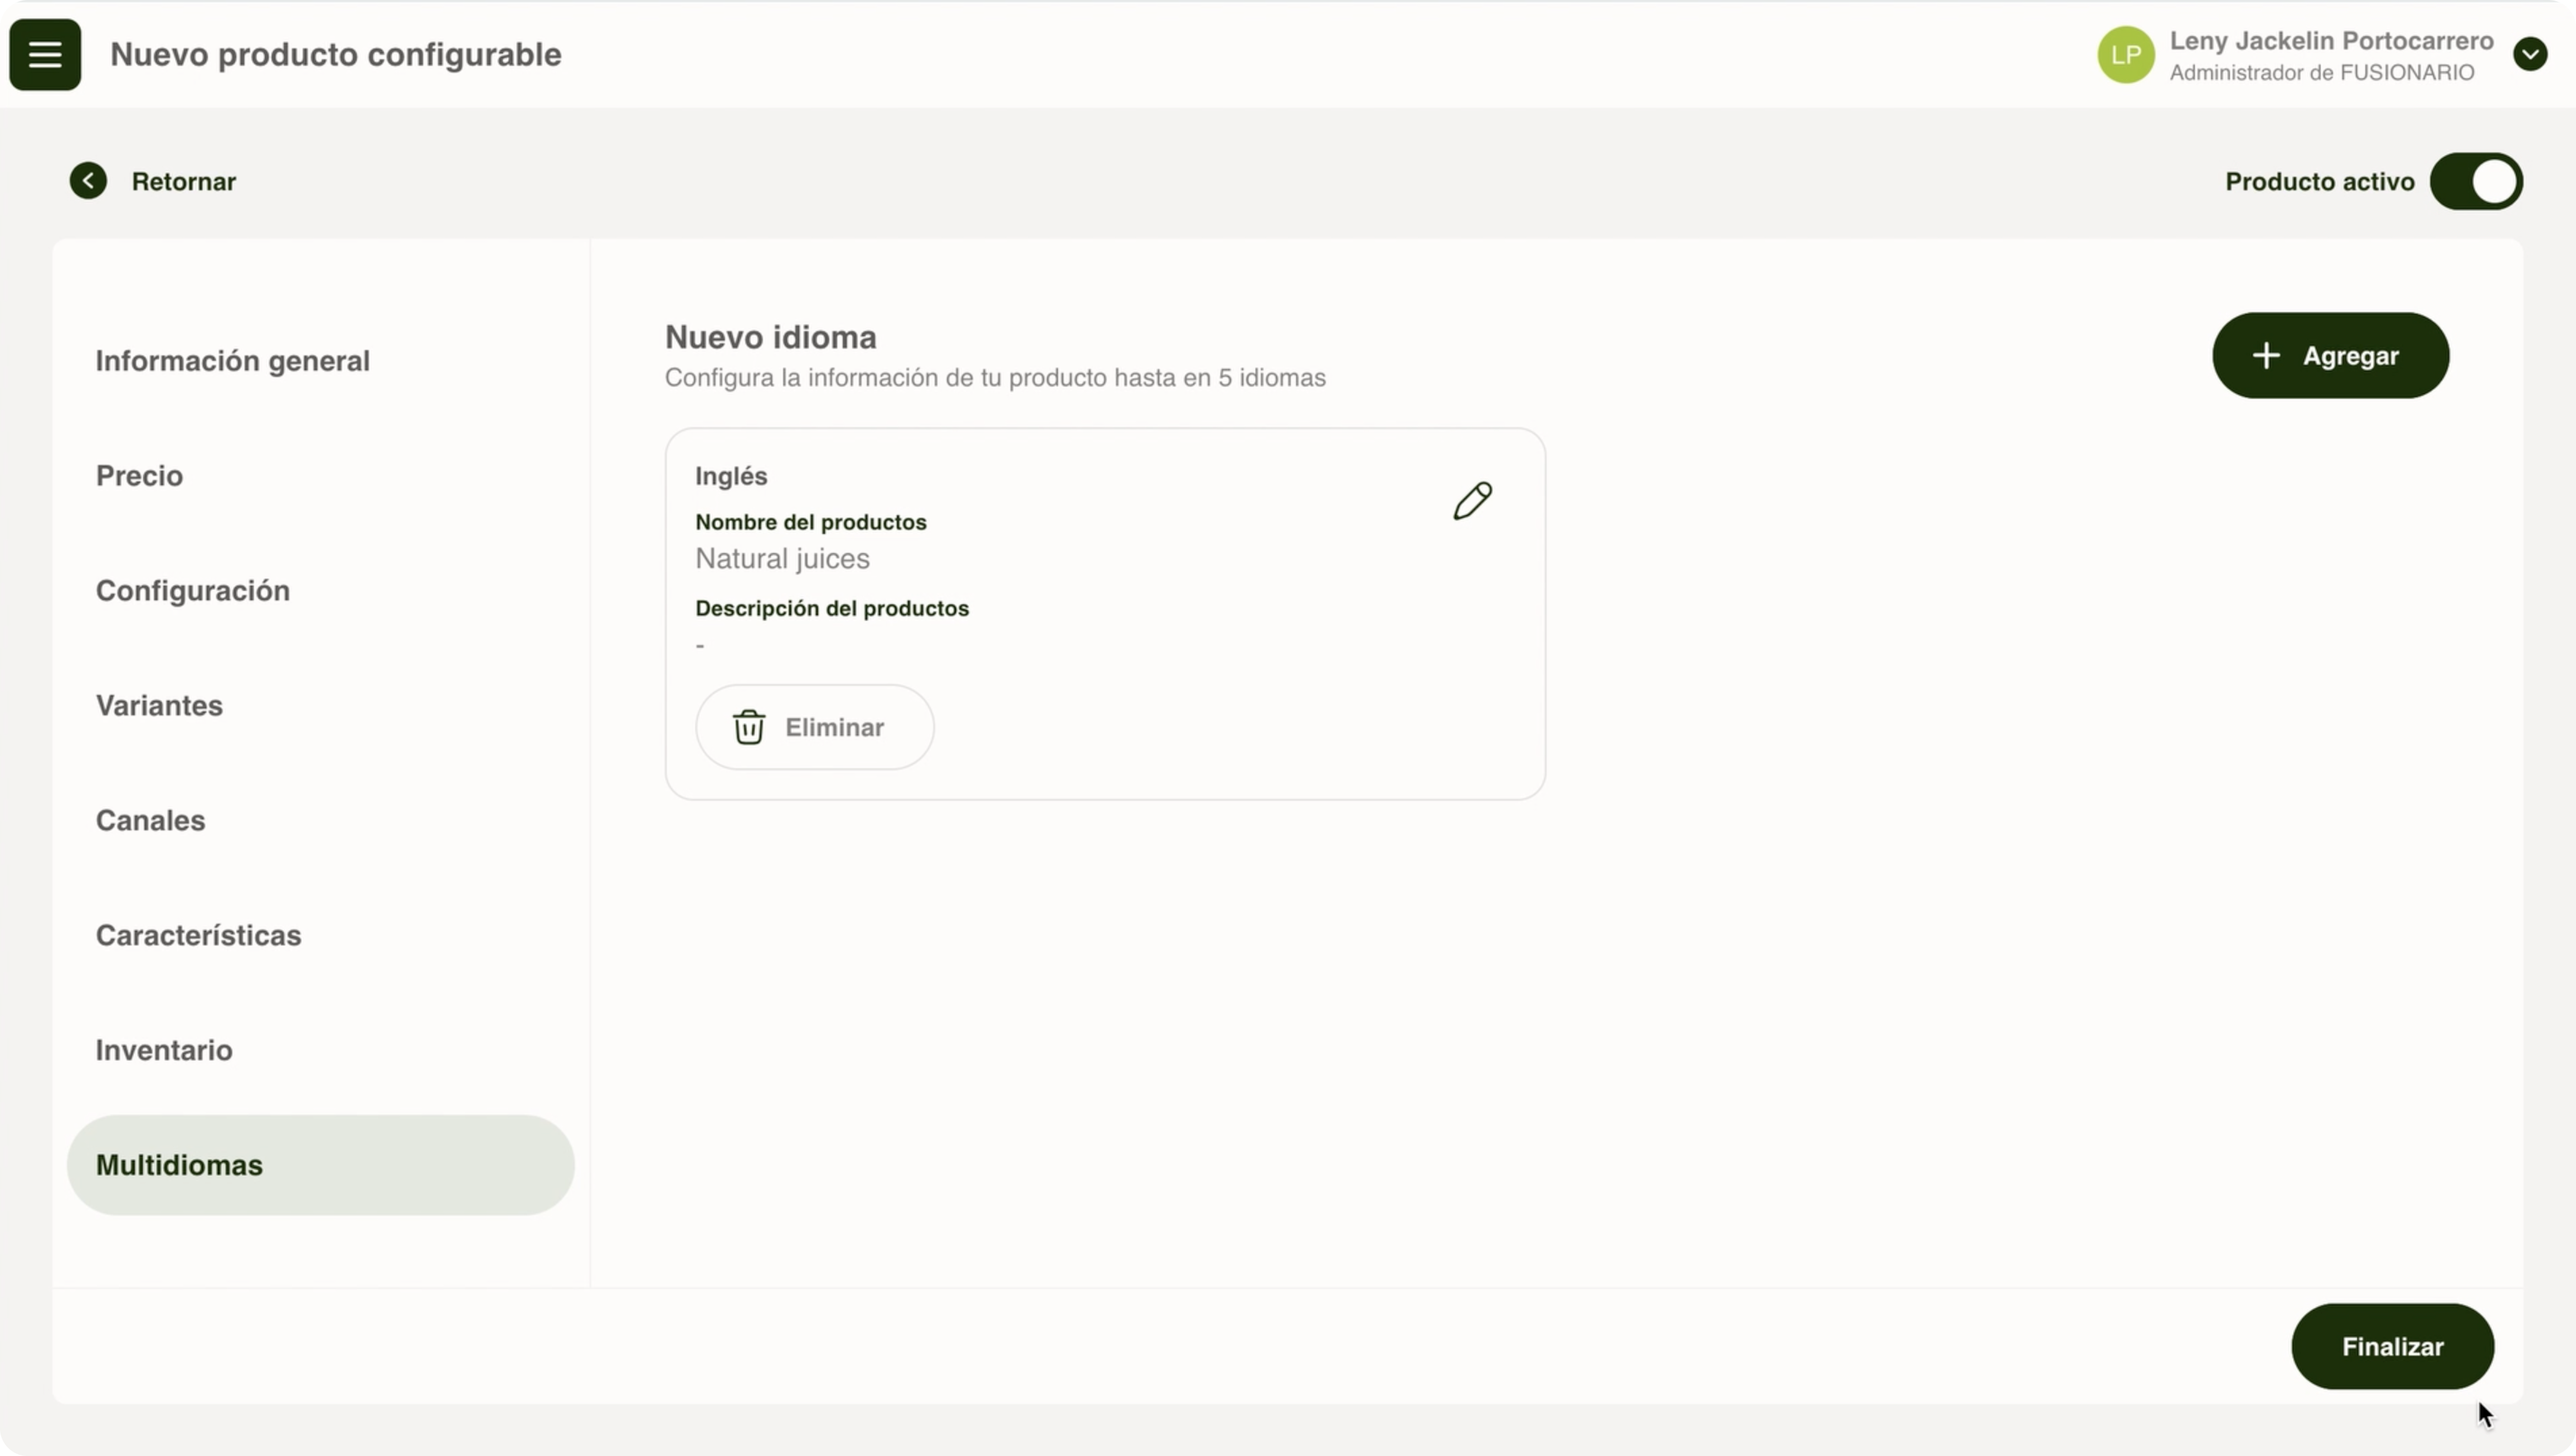Switch to the Configuración section
The height and width of the screenshot is (1456, 2576).
pyautogui.click(x=192, y=591)
